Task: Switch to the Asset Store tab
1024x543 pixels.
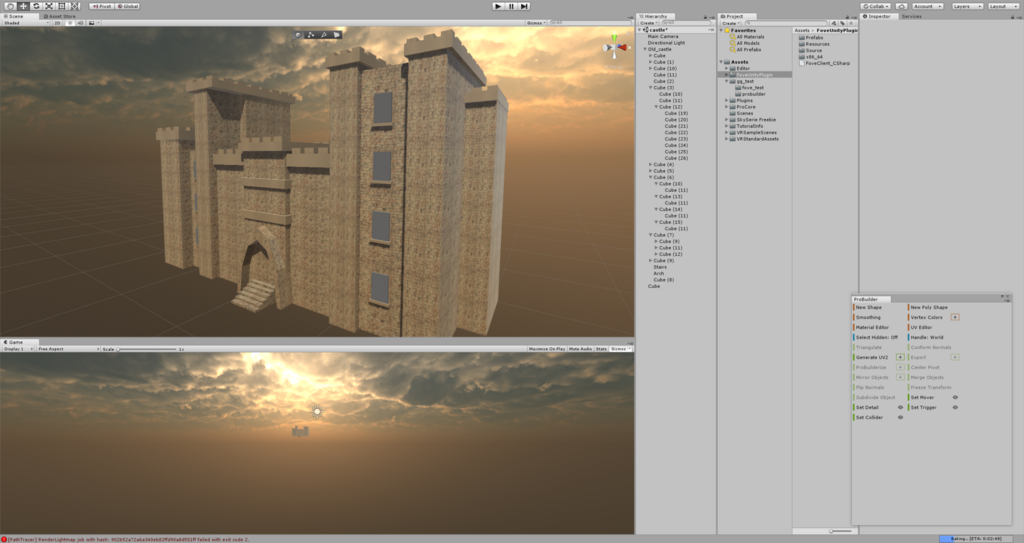Action: [60, 16]
